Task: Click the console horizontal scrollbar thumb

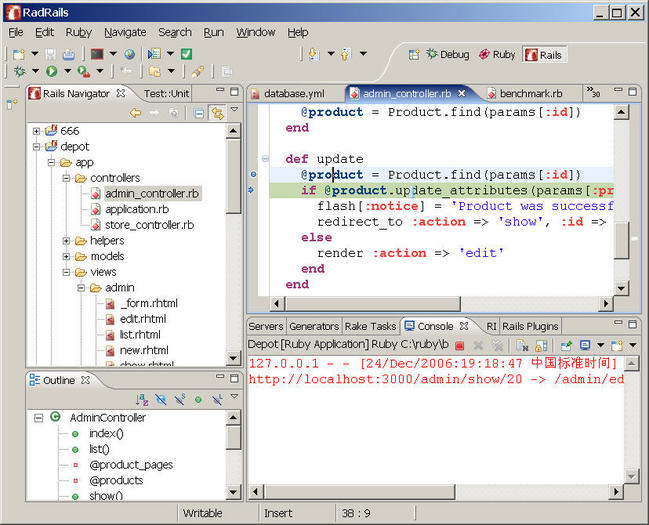Action: click(x=360, y=491)
